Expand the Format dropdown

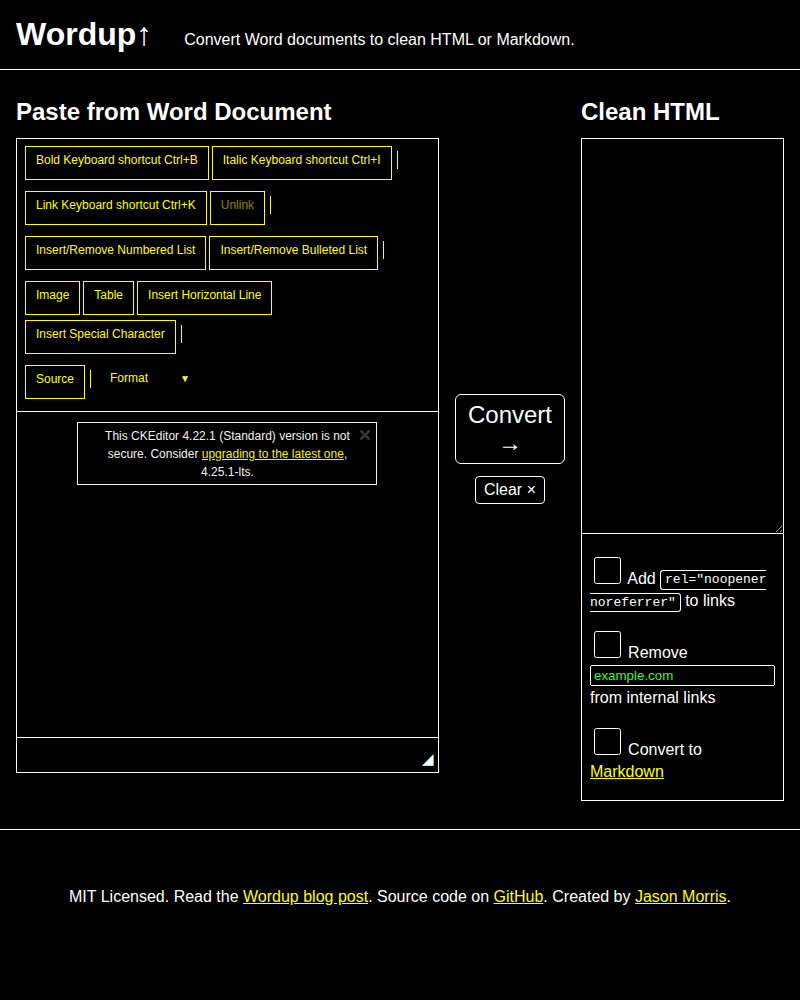point(148,379)
